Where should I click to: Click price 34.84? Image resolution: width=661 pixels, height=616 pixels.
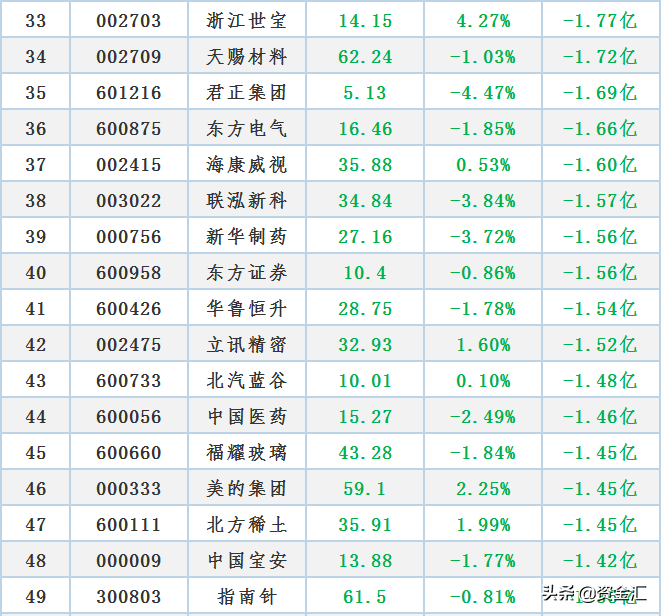pyautogui.click(x=365, y=201)
